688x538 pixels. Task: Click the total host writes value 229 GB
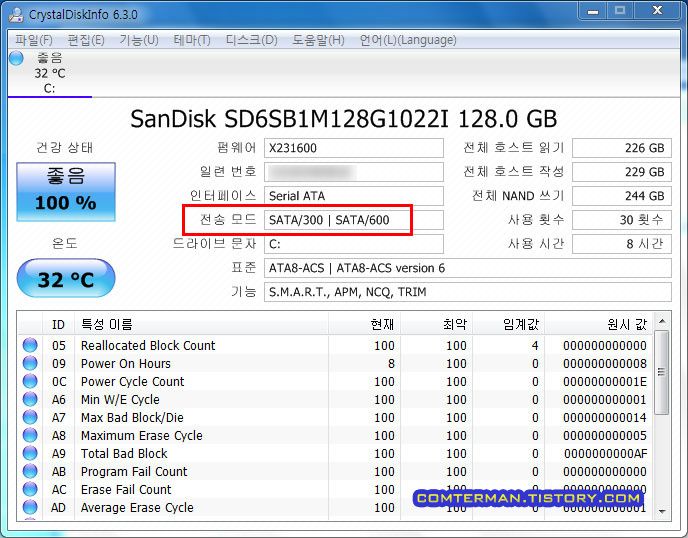[622, 172]
